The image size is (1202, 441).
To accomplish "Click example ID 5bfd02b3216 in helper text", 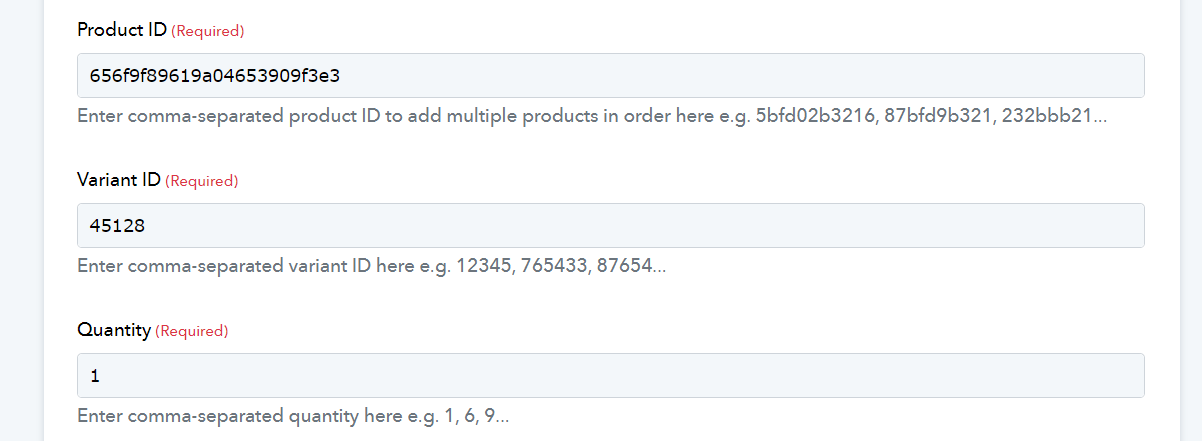I will pyautogui.click(x=815, y=115).
